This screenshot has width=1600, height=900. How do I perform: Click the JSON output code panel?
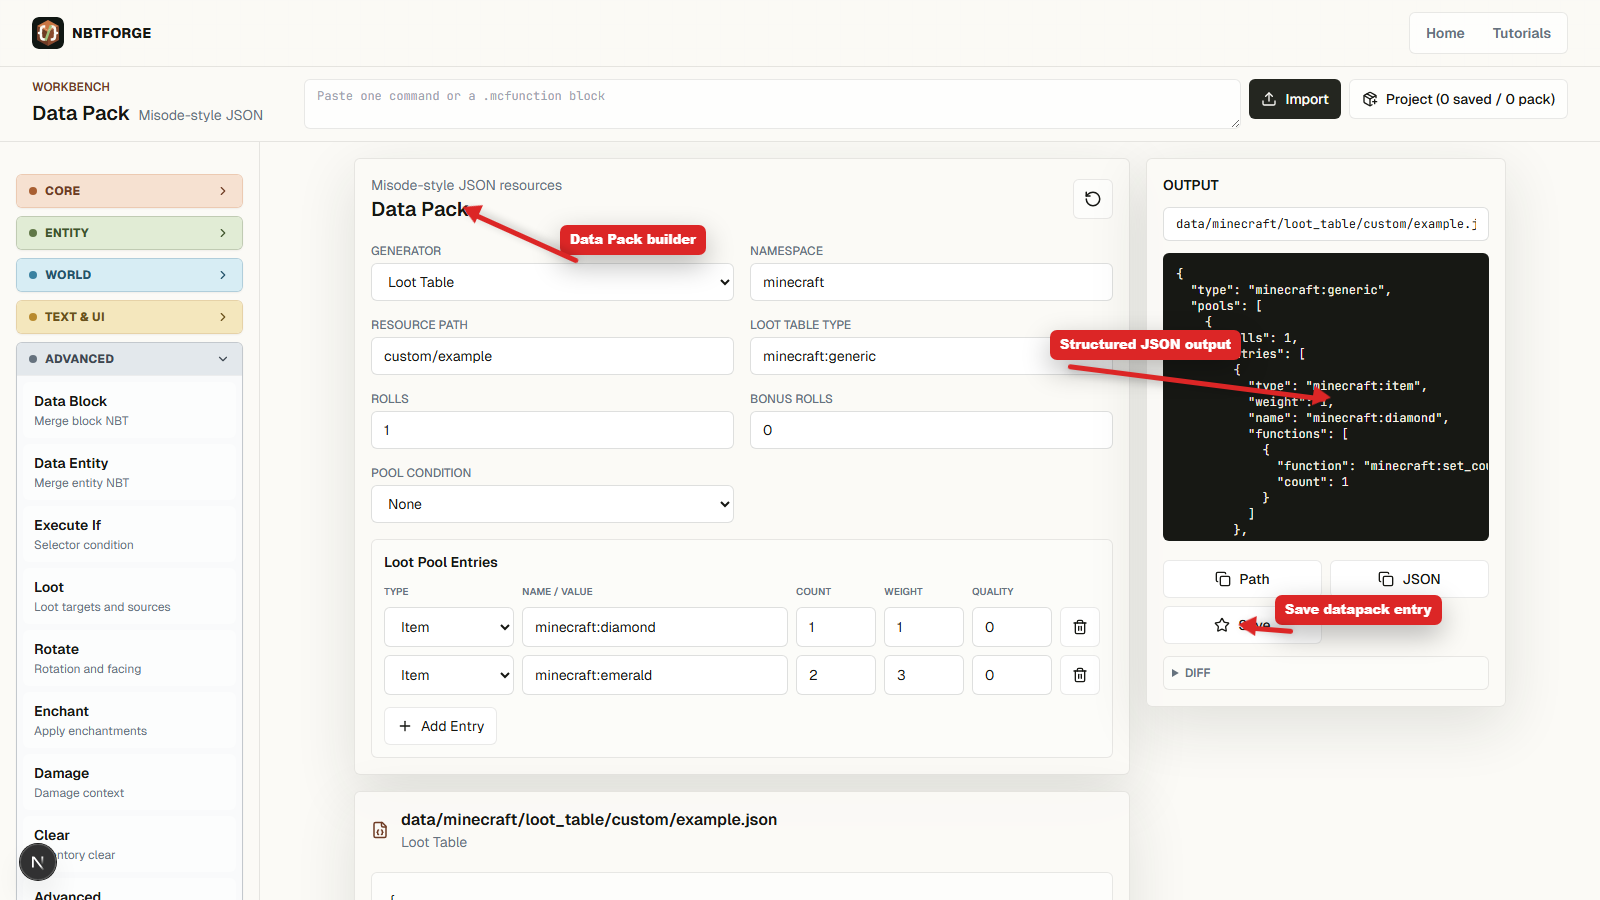(1326, 397)
